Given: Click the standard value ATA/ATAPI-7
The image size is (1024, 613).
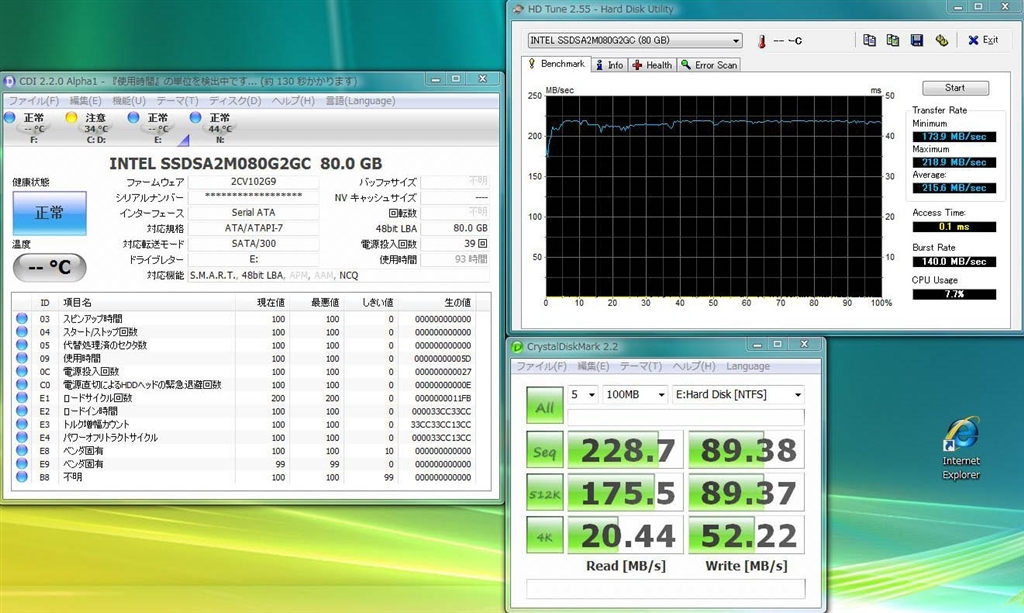Looking at the screenshot, I should point(253,228).
